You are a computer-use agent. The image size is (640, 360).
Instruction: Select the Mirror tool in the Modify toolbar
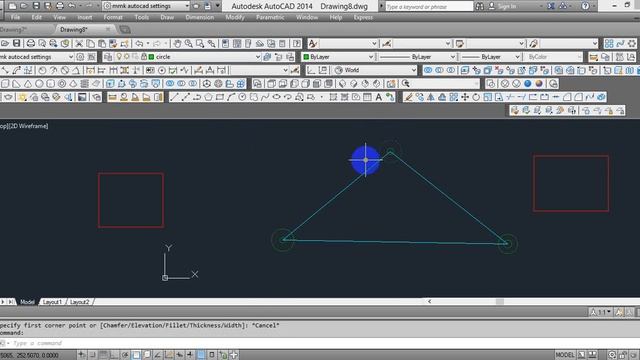[x=431, y=97]
